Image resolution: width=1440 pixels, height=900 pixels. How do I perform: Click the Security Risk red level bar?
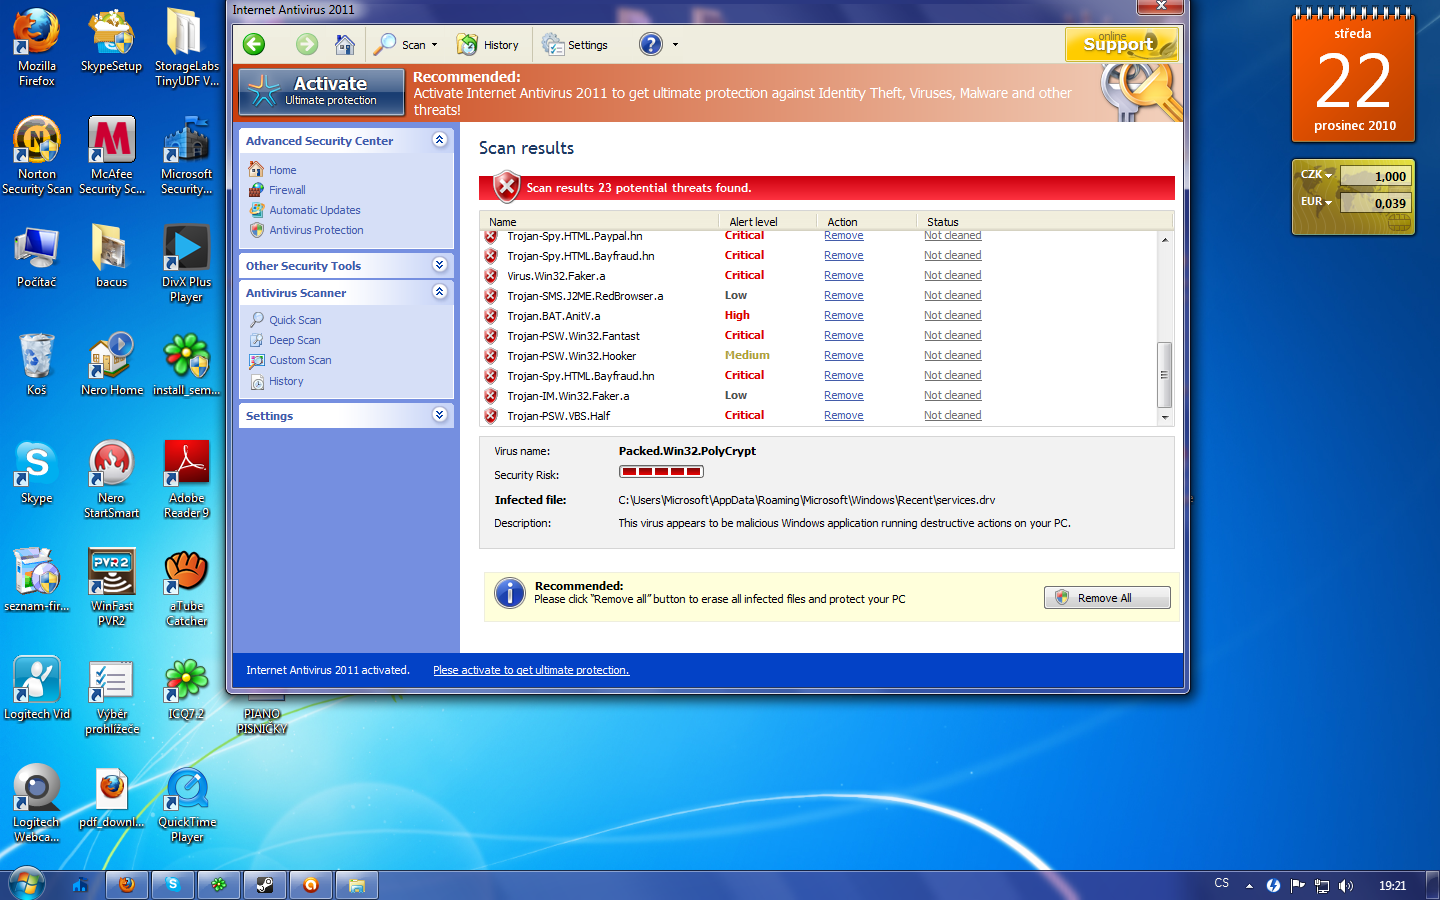(x=661, y=472)
